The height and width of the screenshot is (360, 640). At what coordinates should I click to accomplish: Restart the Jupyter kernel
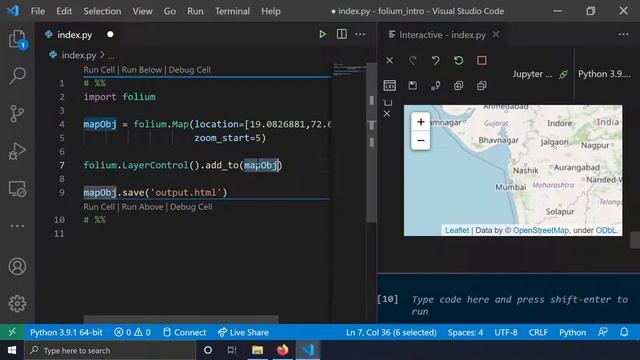pos(458,60)
